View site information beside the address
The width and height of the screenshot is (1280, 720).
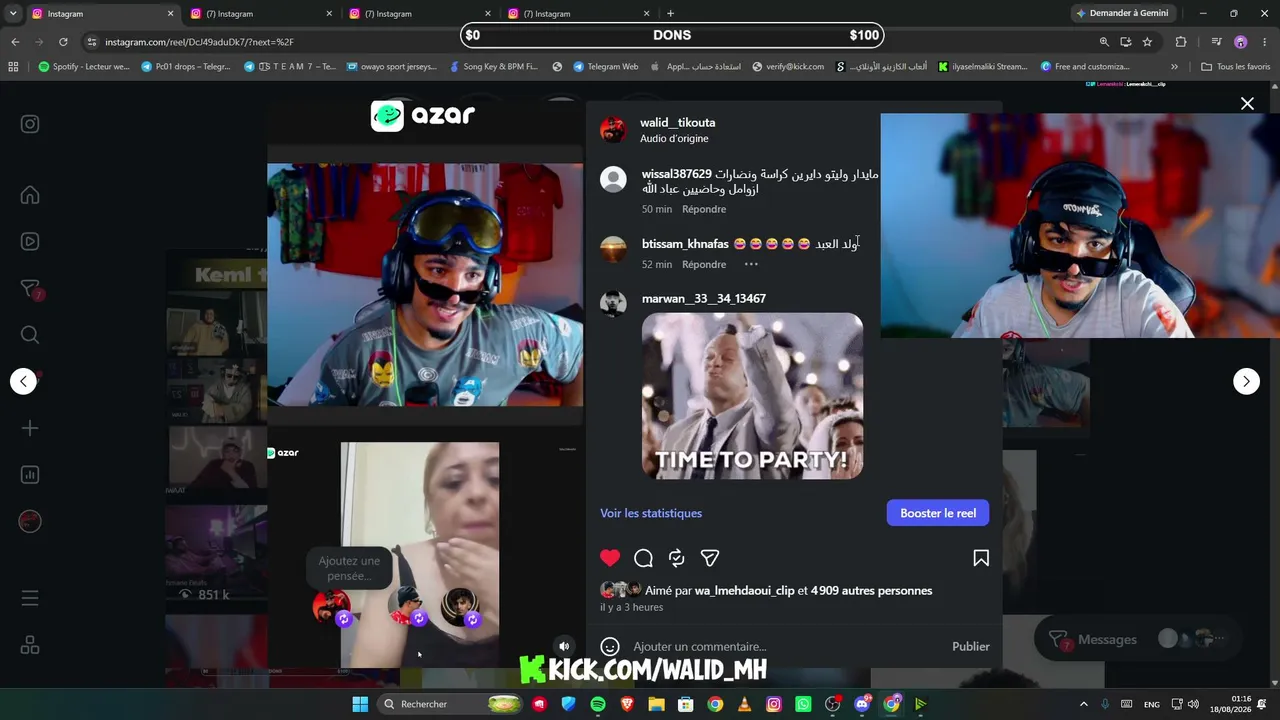(92, 42)
